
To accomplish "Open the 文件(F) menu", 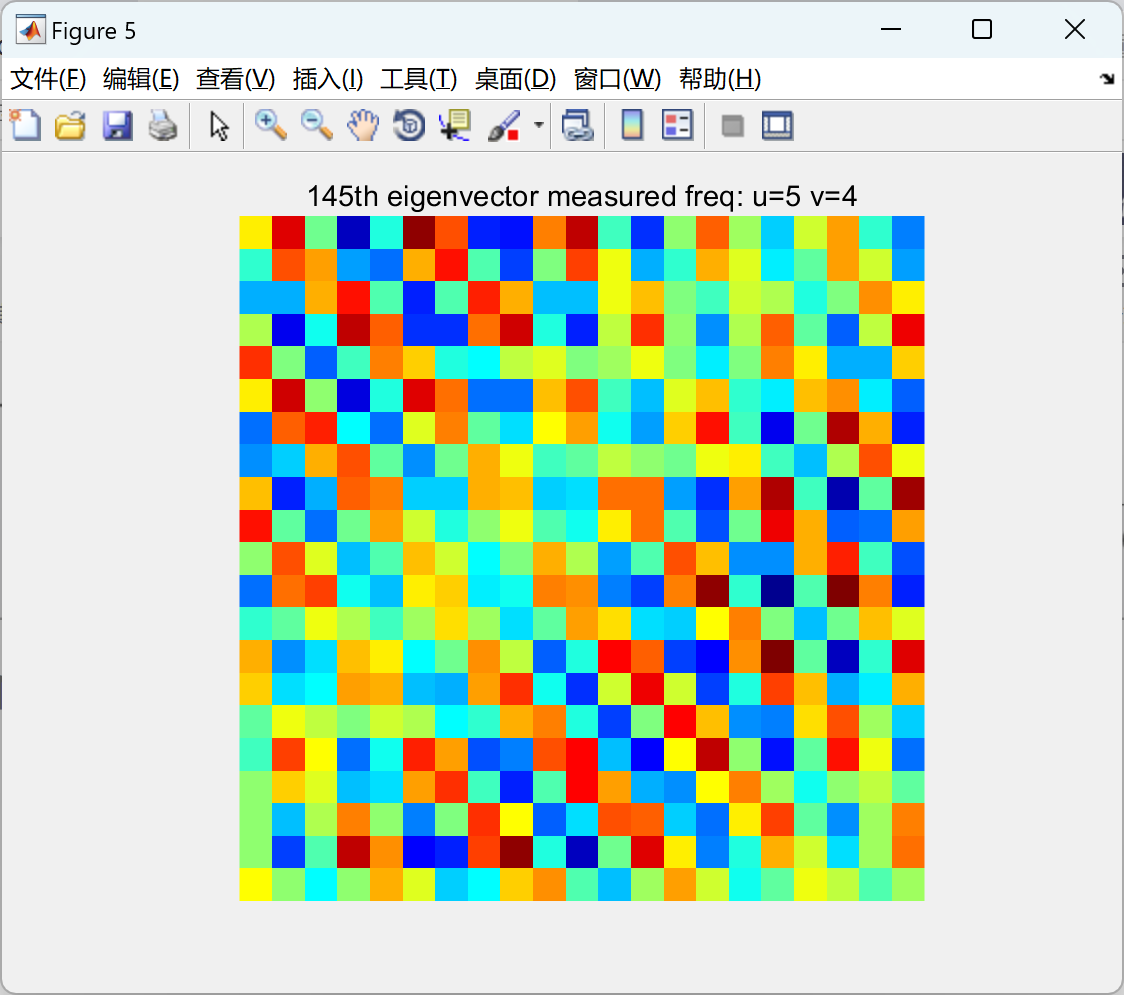I will click(48, 79).
